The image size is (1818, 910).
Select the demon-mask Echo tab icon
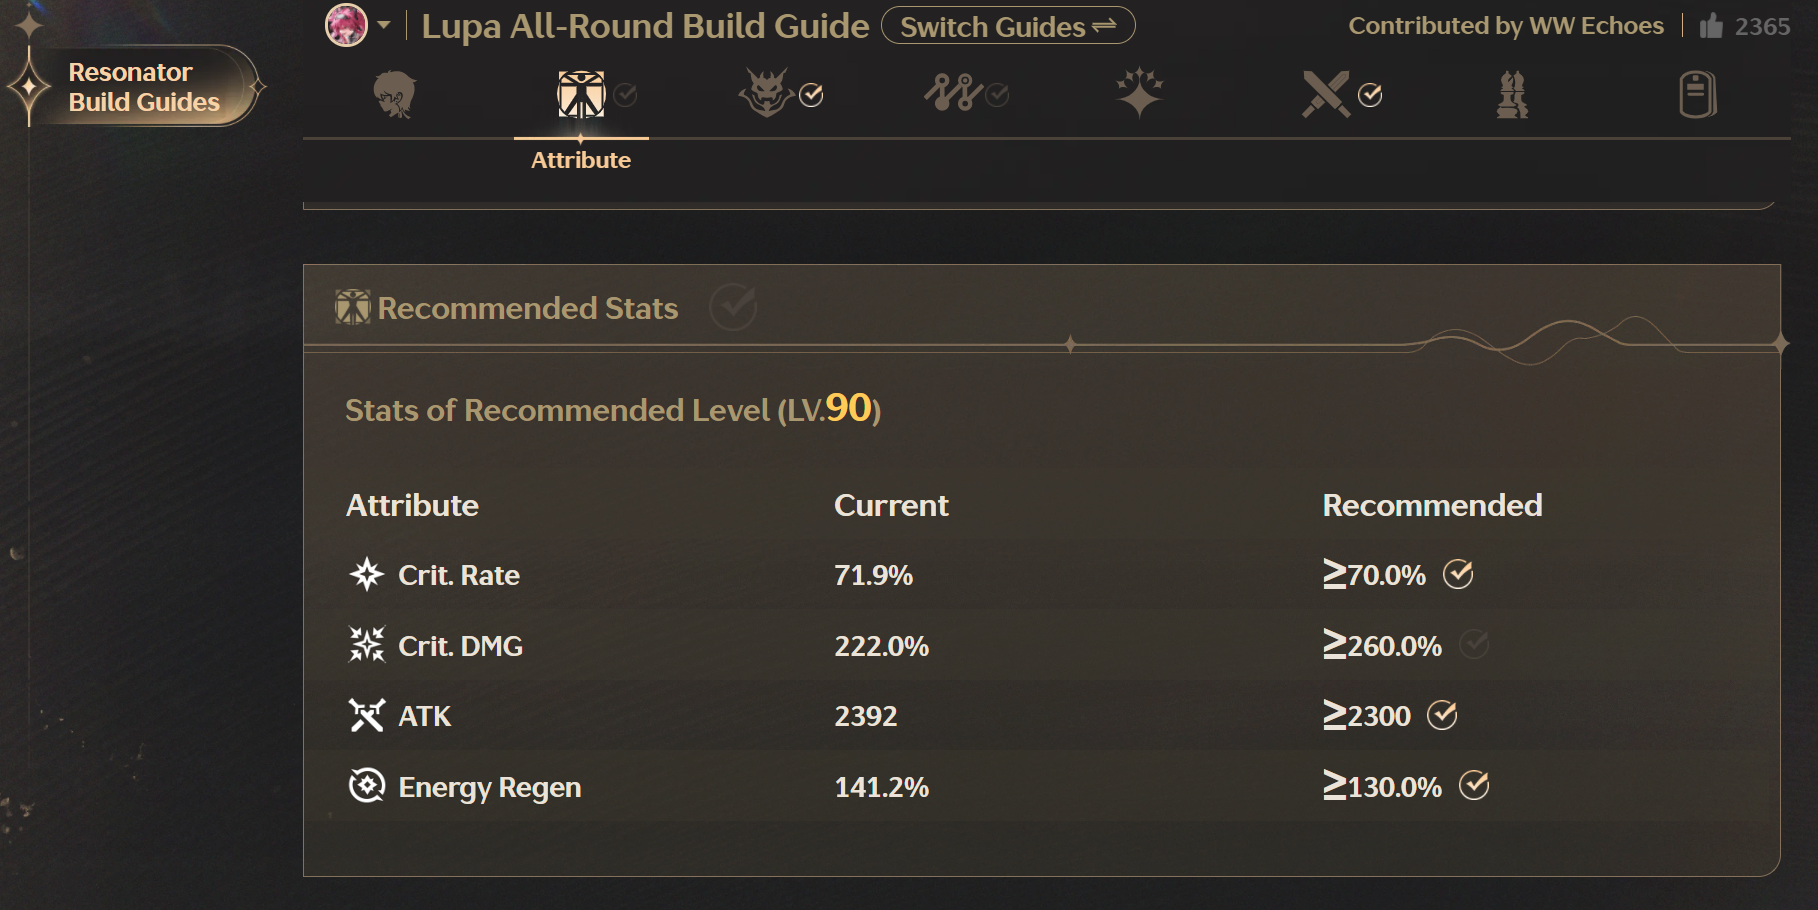tap(766, 94)
